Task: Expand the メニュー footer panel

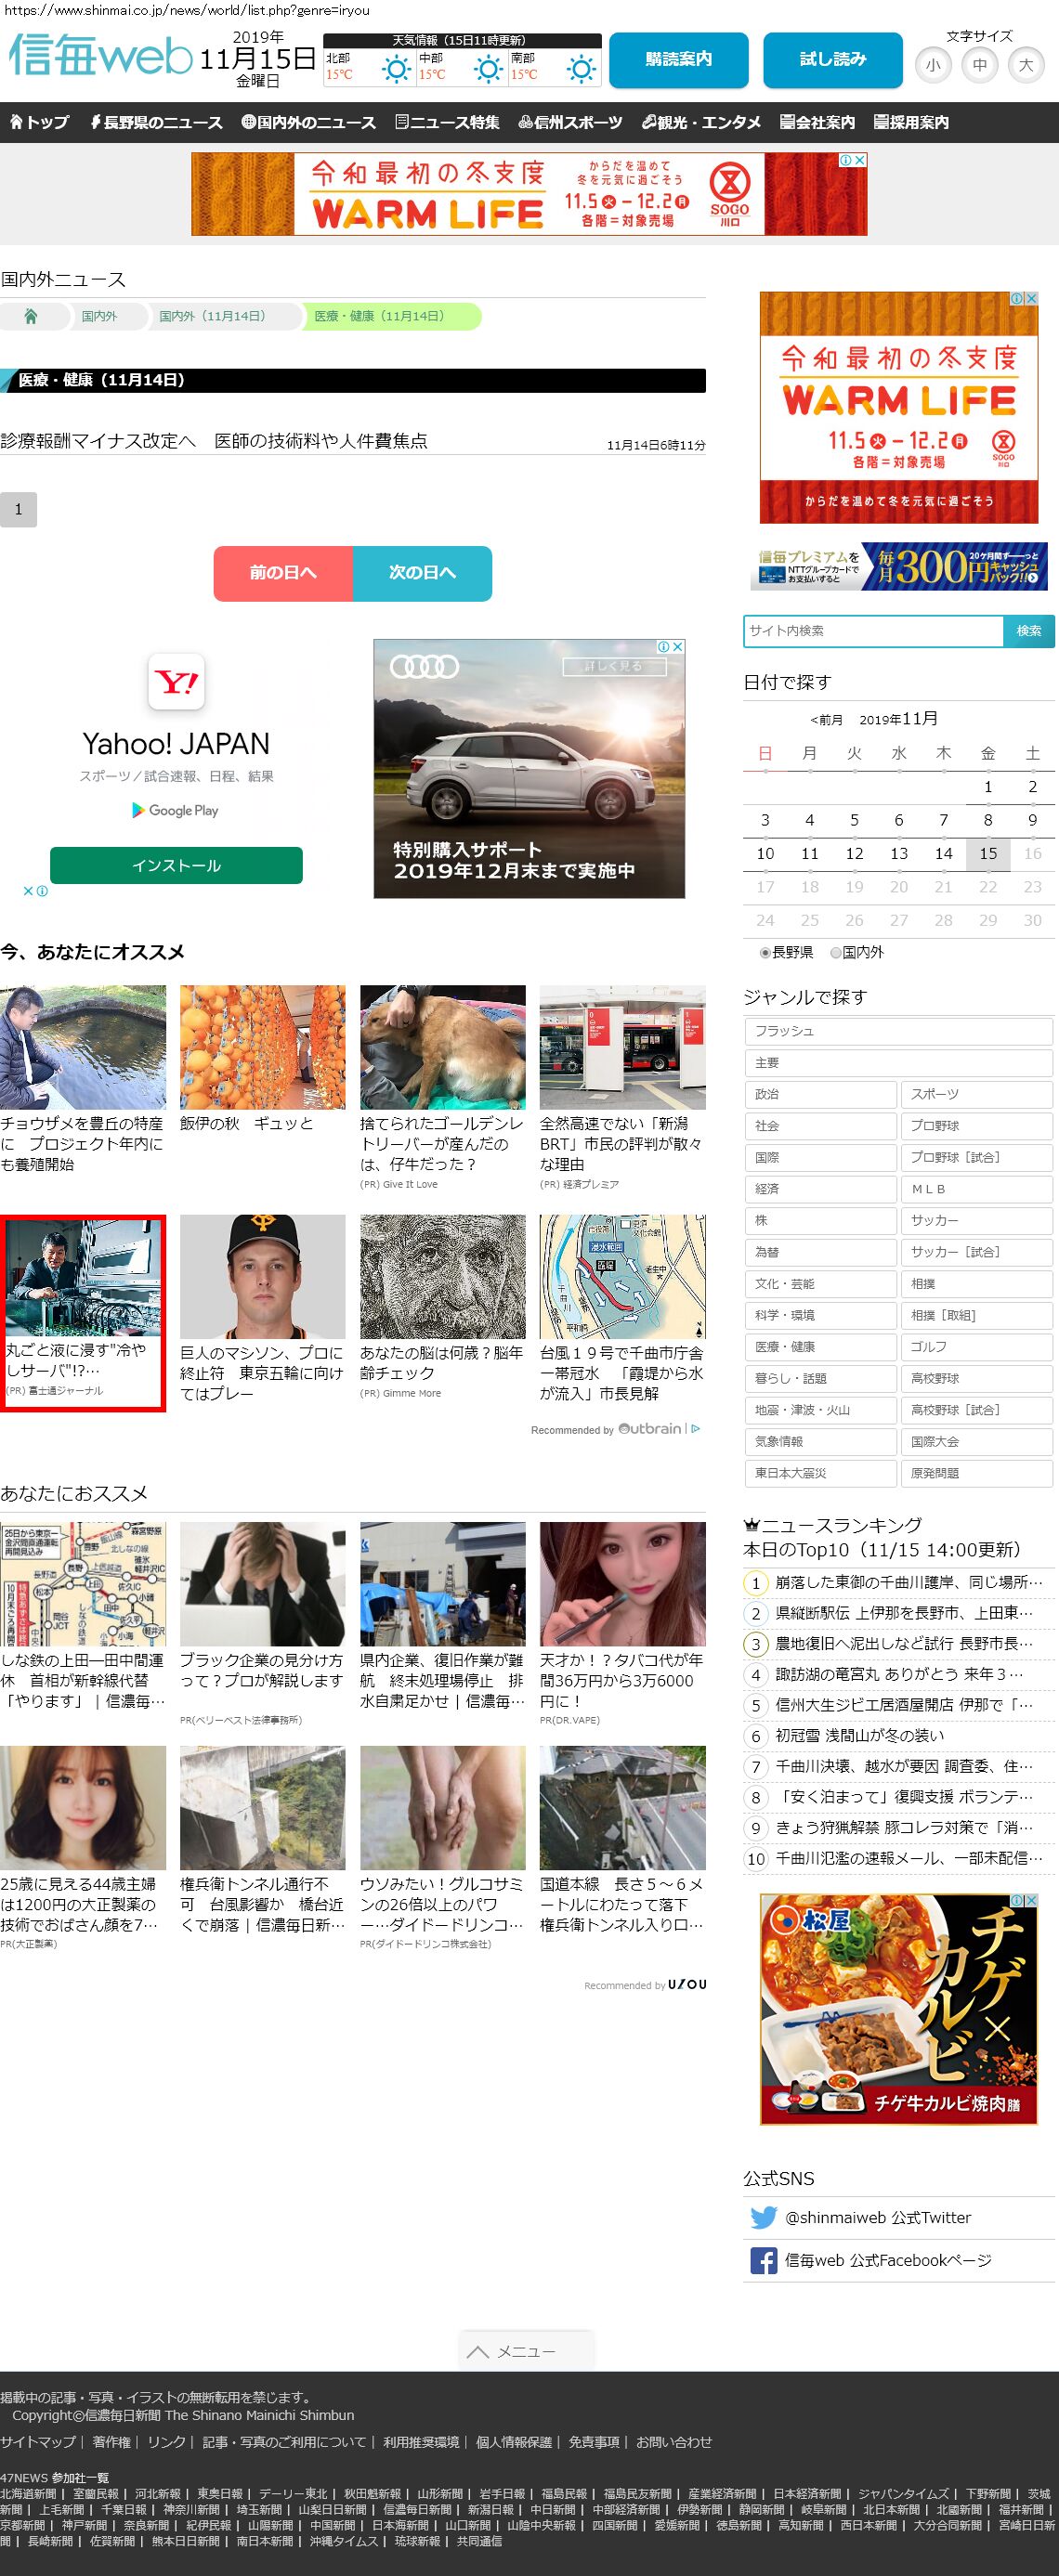Action: pyautogui.click(x=526, y=2351)
